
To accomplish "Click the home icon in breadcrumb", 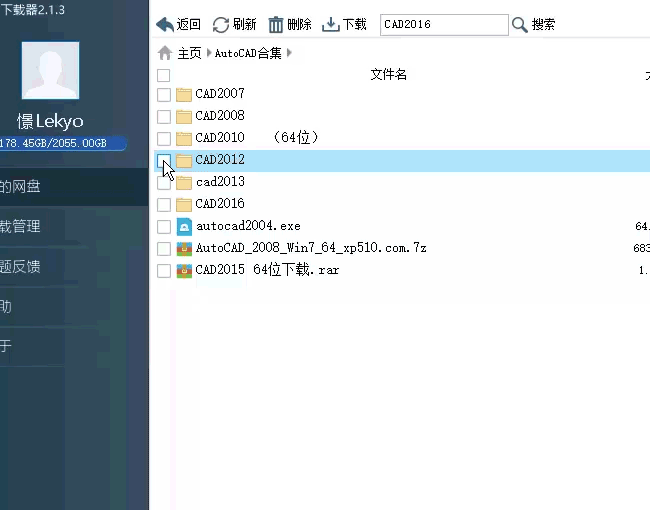I will (x=165, y=53).
